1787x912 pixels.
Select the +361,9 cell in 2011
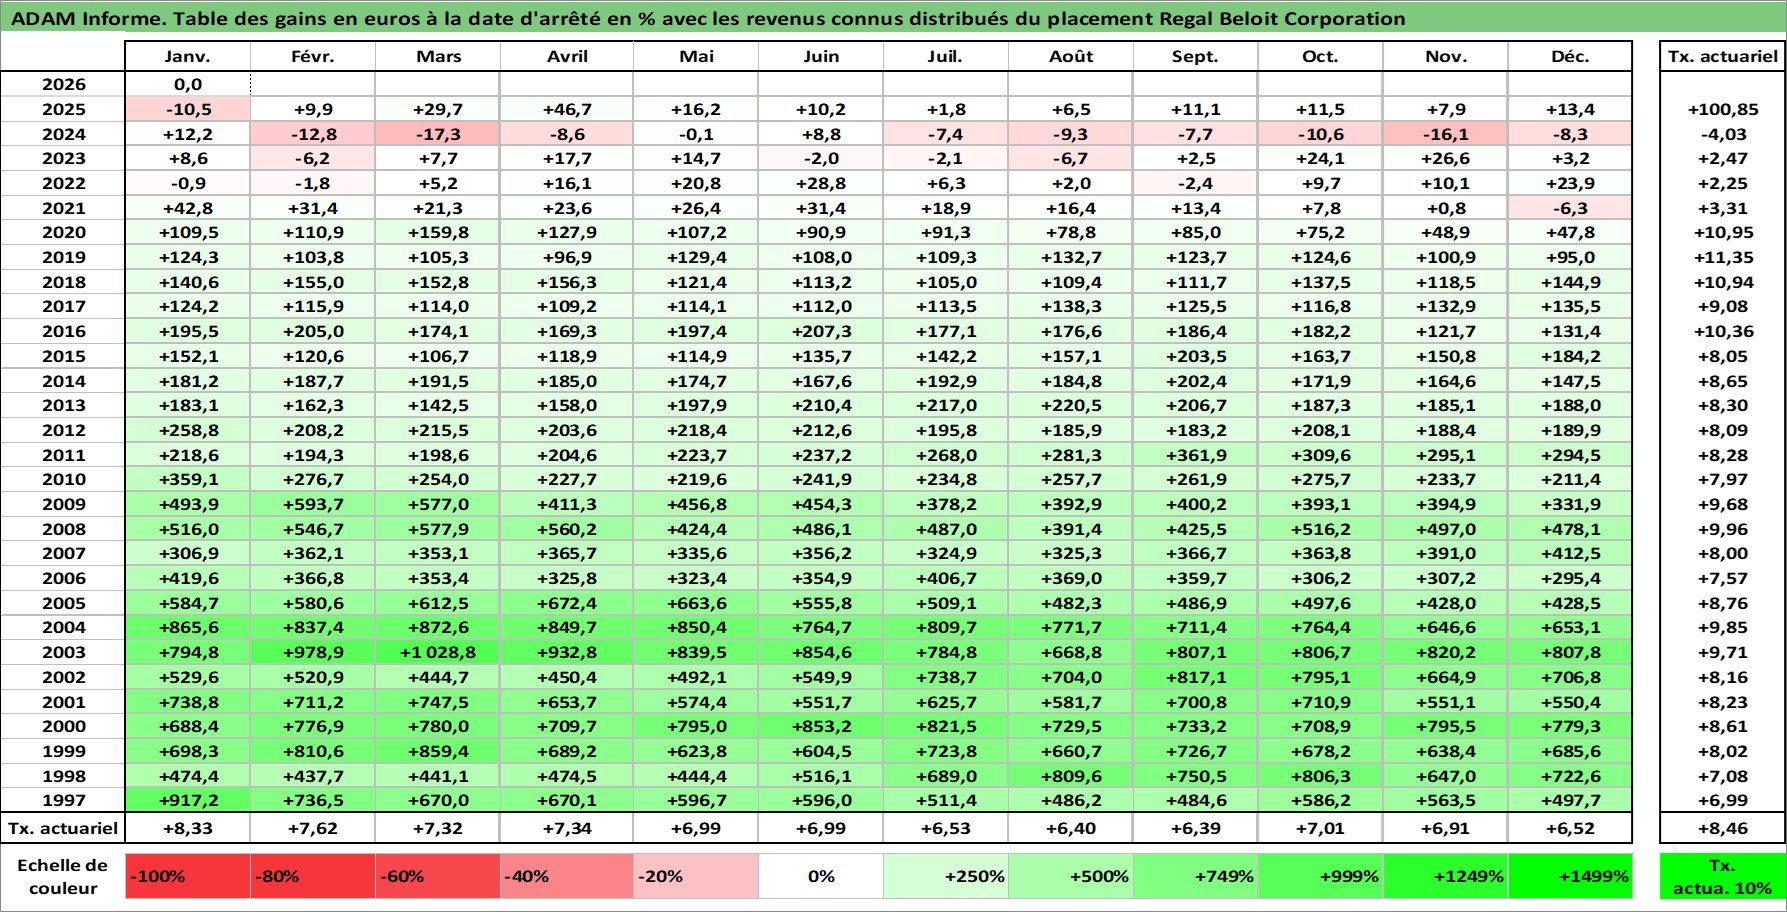[x=1195, y=455]
